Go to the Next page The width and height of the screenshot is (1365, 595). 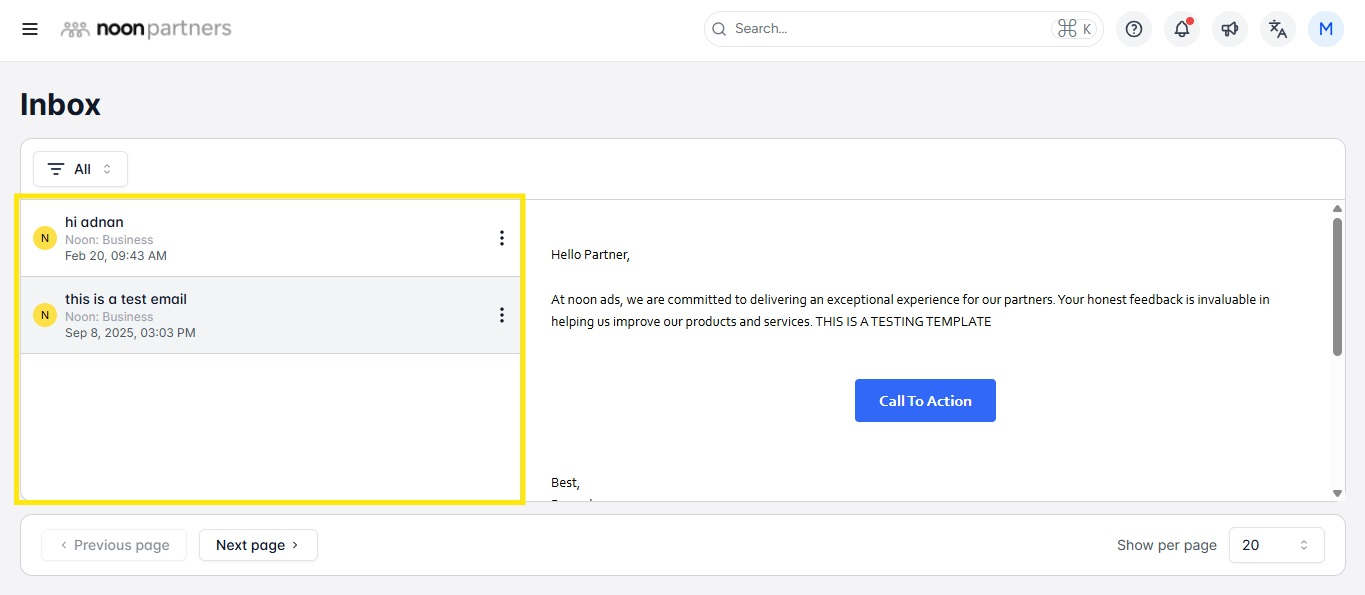click(258, 545)
